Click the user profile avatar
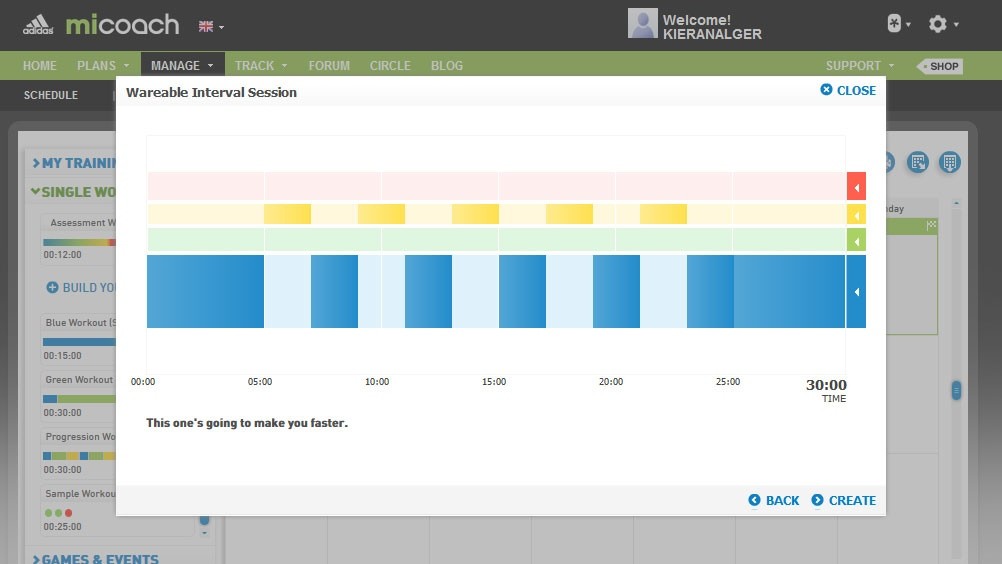Image resolution: width=1002 pixels, height=564 pixels. pyautogui.click(x=642, y=24)
